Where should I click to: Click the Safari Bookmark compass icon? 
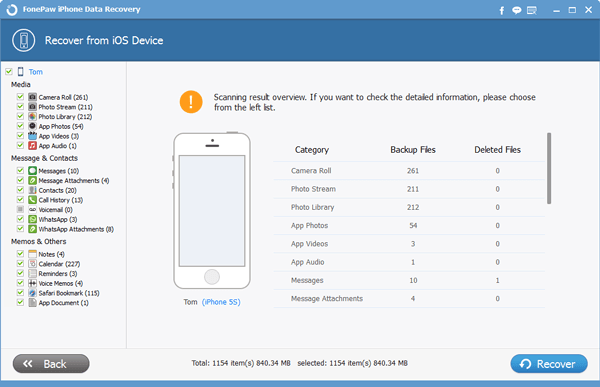pos(33,293)
